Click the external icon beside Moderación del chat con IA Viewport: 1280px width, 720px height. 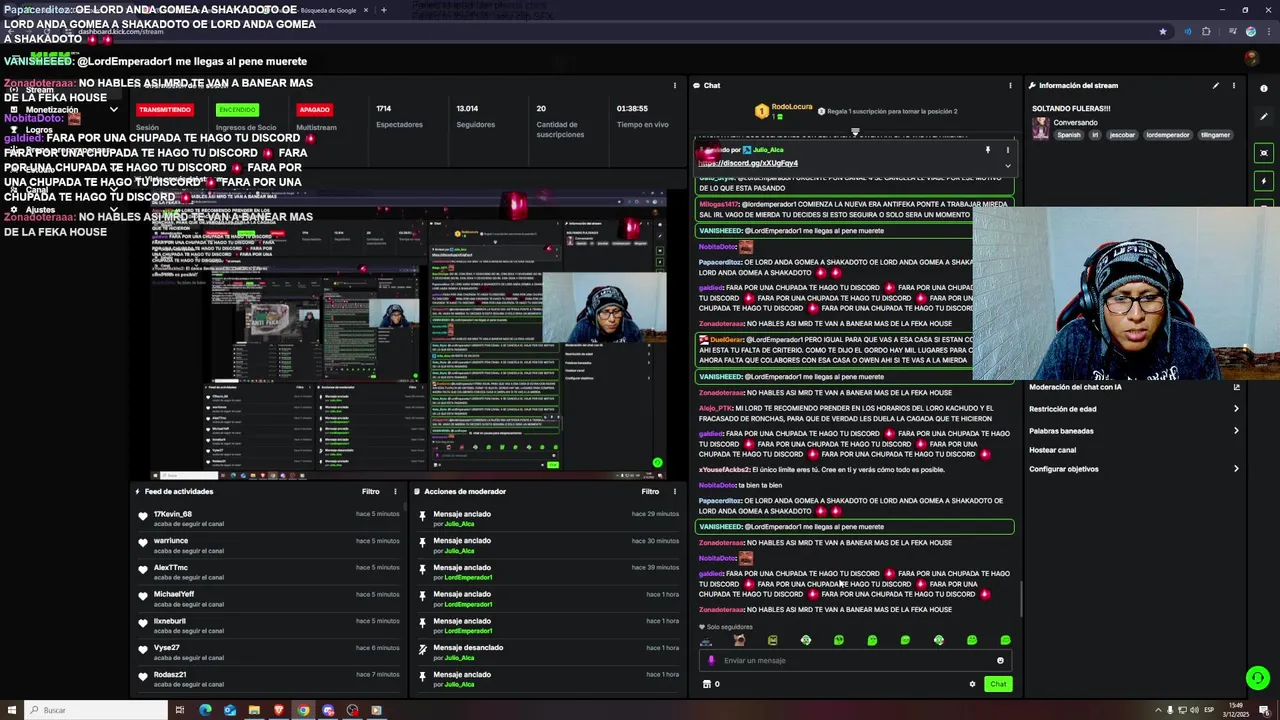[1236, 387]
